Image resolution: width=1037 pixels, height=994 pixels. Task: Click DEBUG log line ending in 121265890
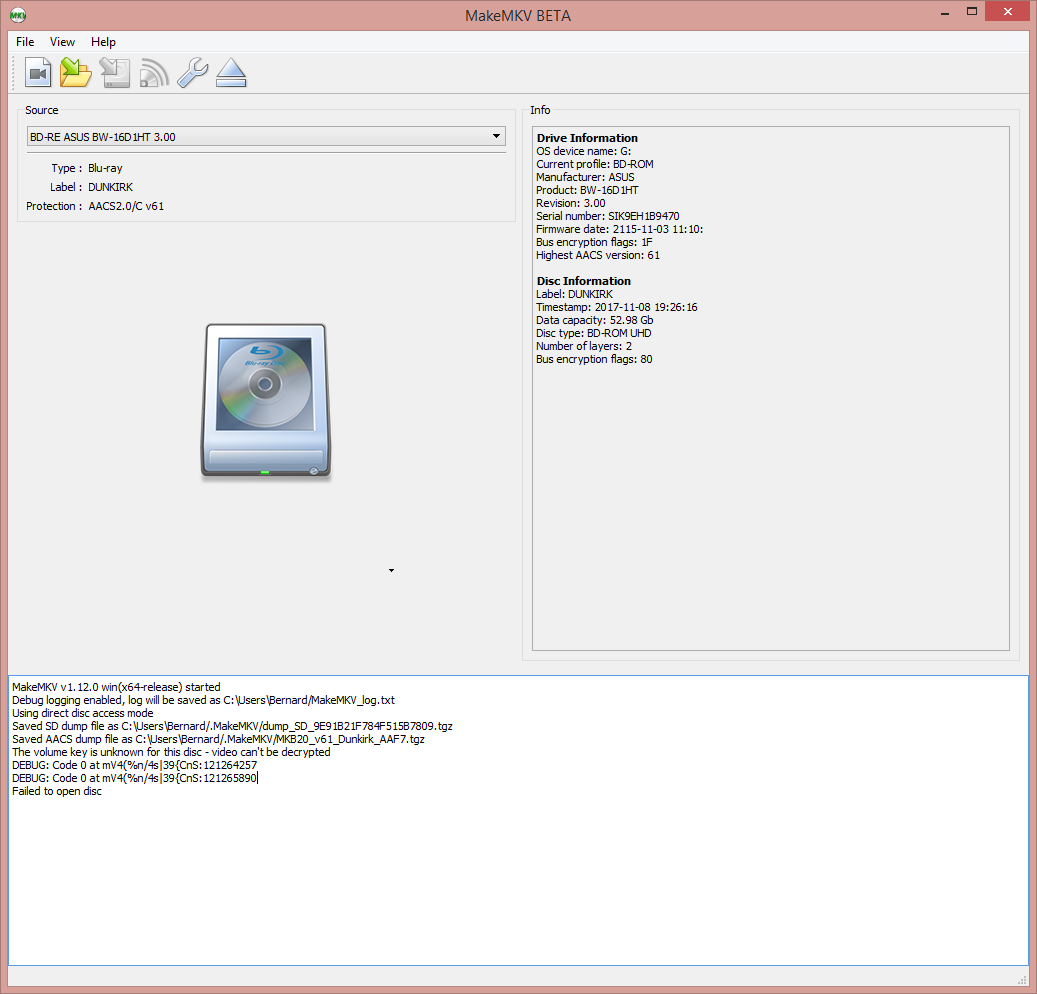[x=134, y=778]
